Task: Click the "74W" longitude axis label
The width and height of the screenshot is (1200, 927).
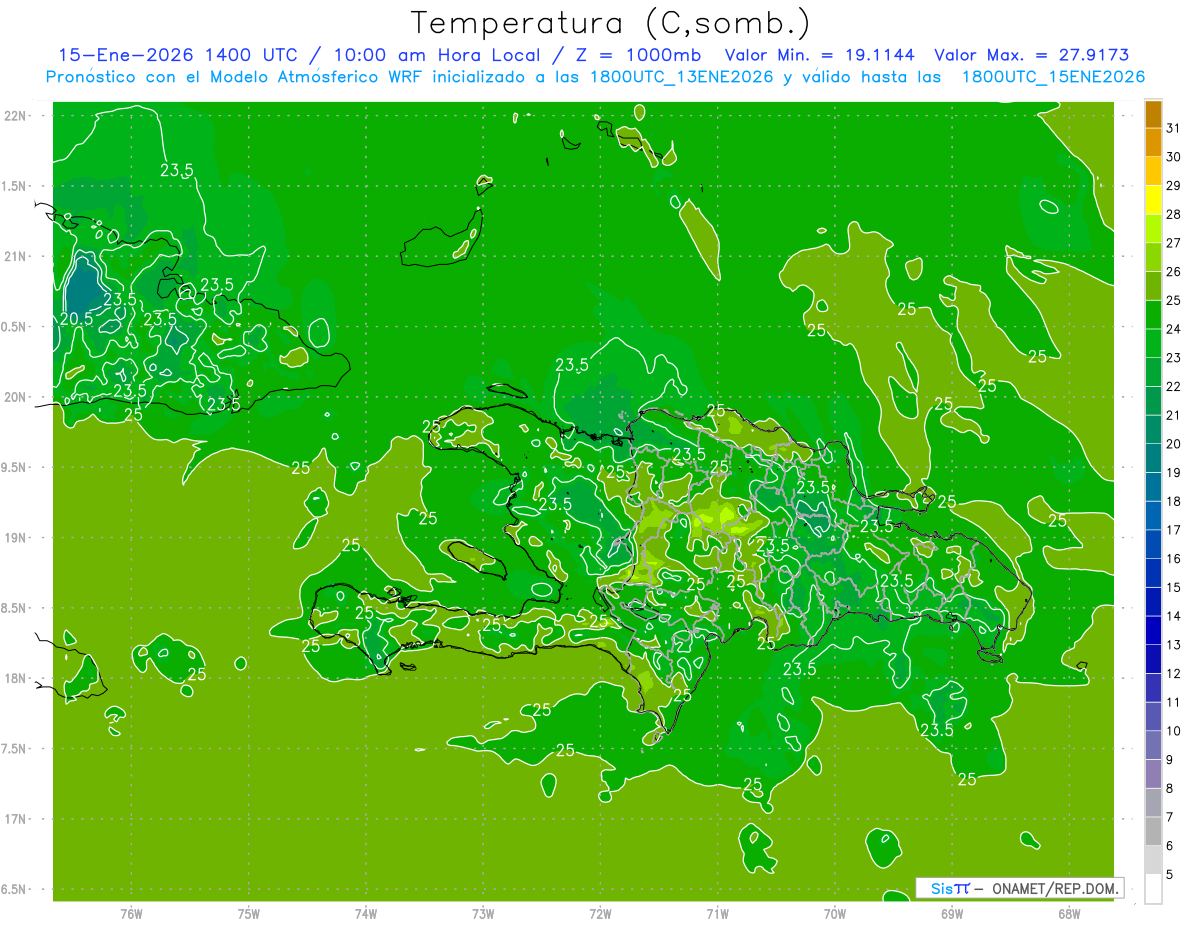Action: point(366,913)
